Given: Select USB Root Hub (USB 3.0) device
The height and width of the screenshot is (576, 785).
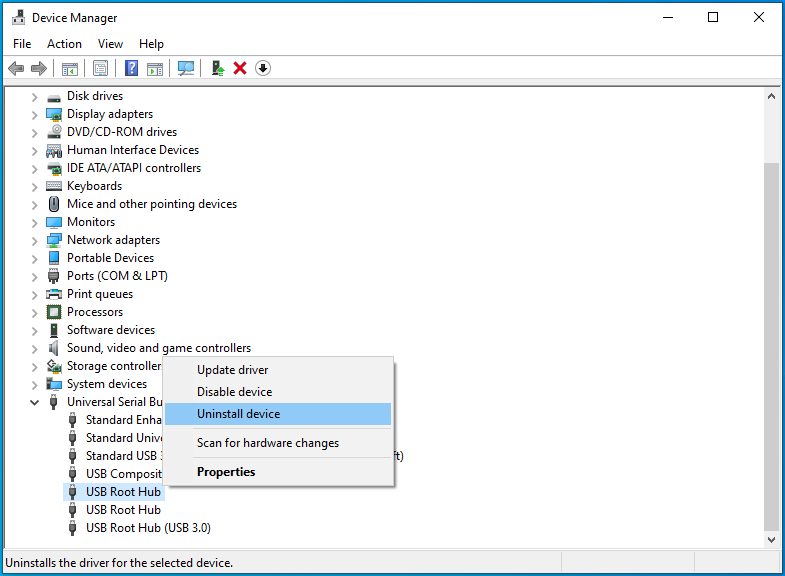Looking at the screenshot, I should [148, 528].
